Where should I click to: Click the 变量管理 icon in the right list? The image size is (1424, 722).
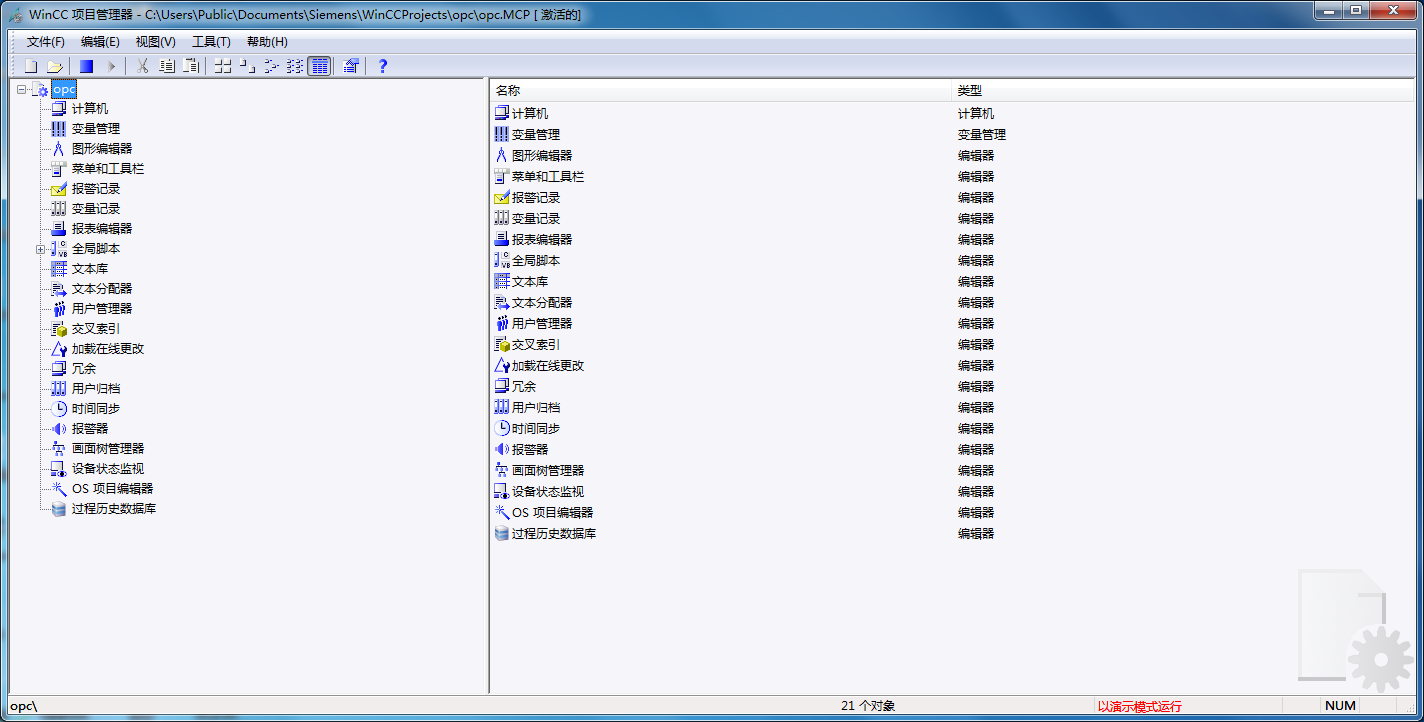[x=502, y=135]
